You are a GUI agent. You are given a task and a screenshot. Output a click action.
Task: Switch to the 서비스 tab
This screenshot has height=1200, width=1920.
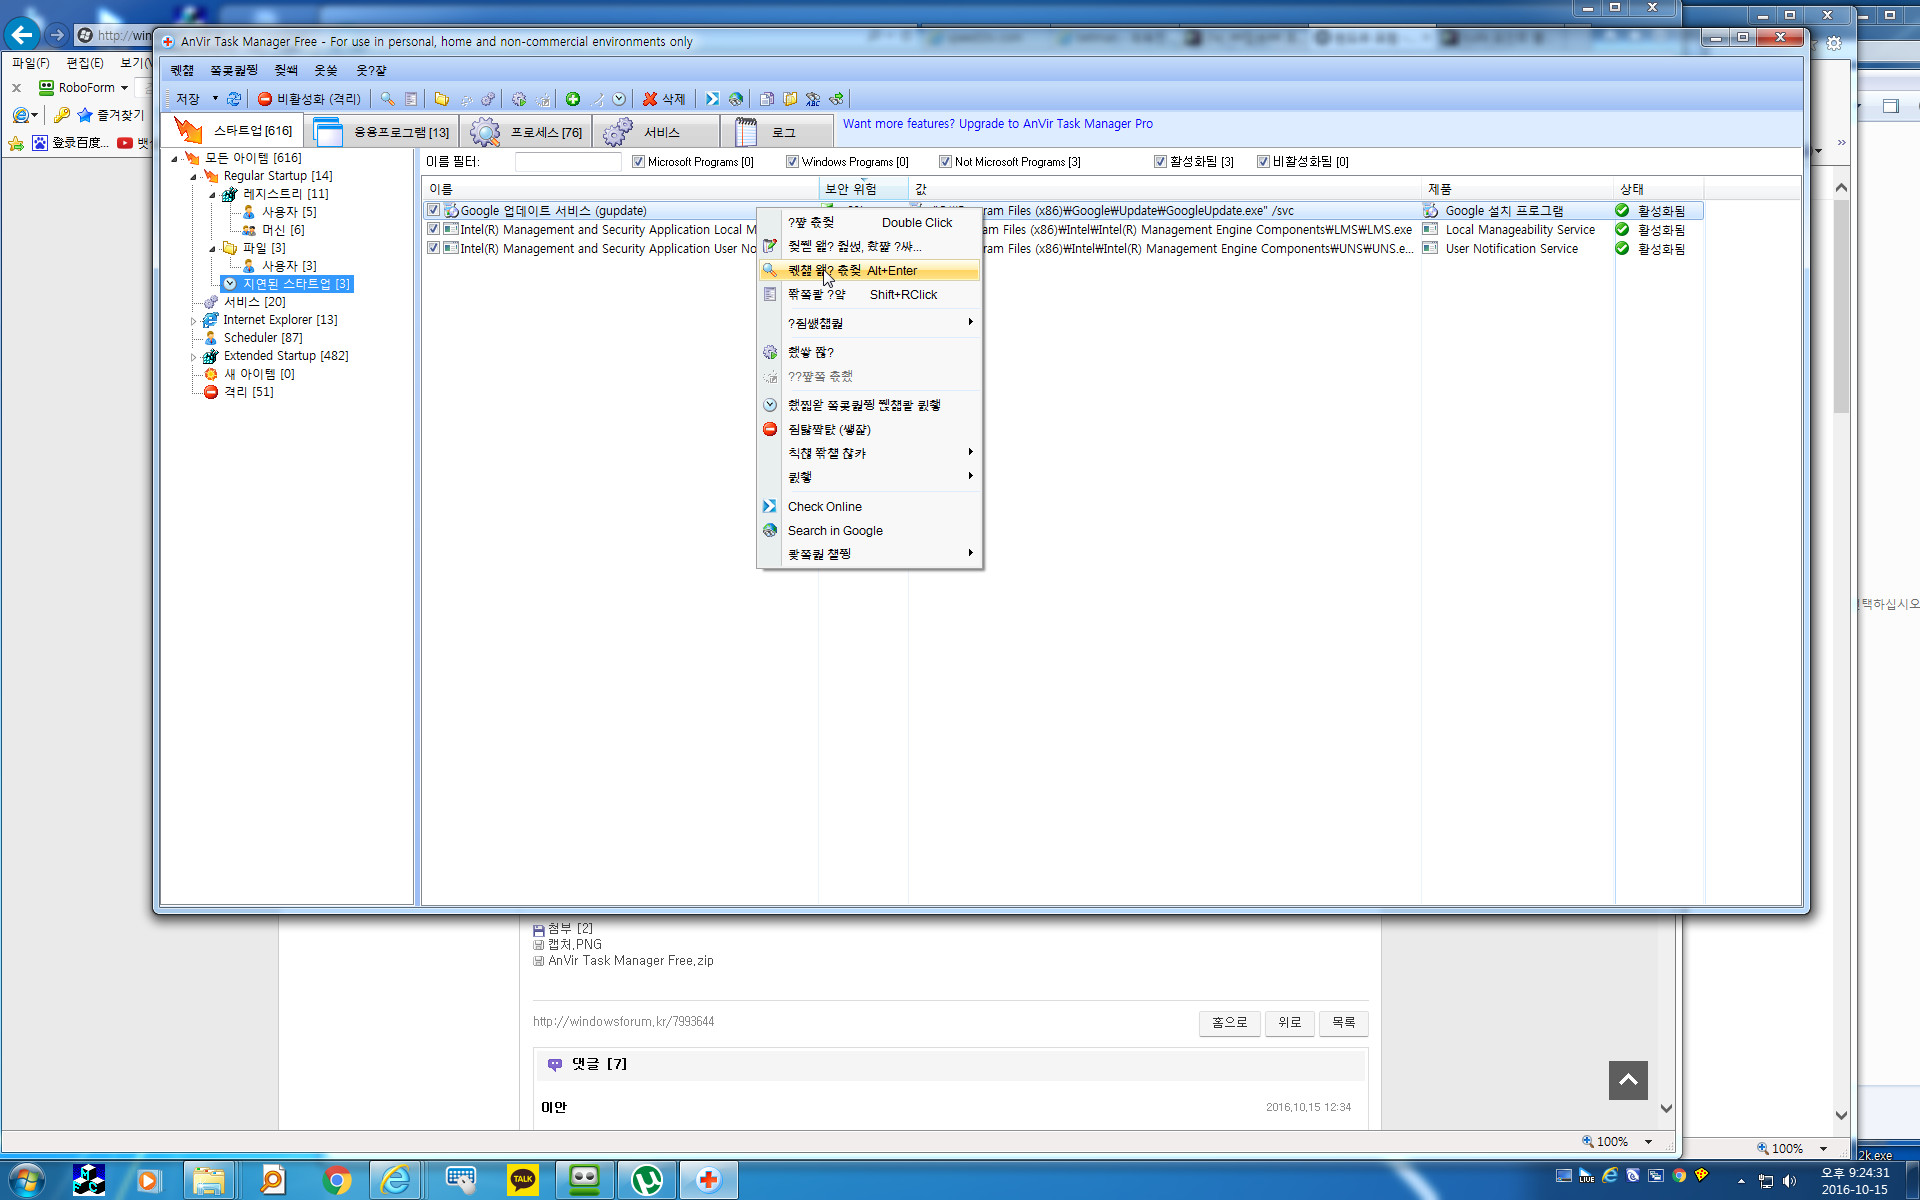(657, 131)
